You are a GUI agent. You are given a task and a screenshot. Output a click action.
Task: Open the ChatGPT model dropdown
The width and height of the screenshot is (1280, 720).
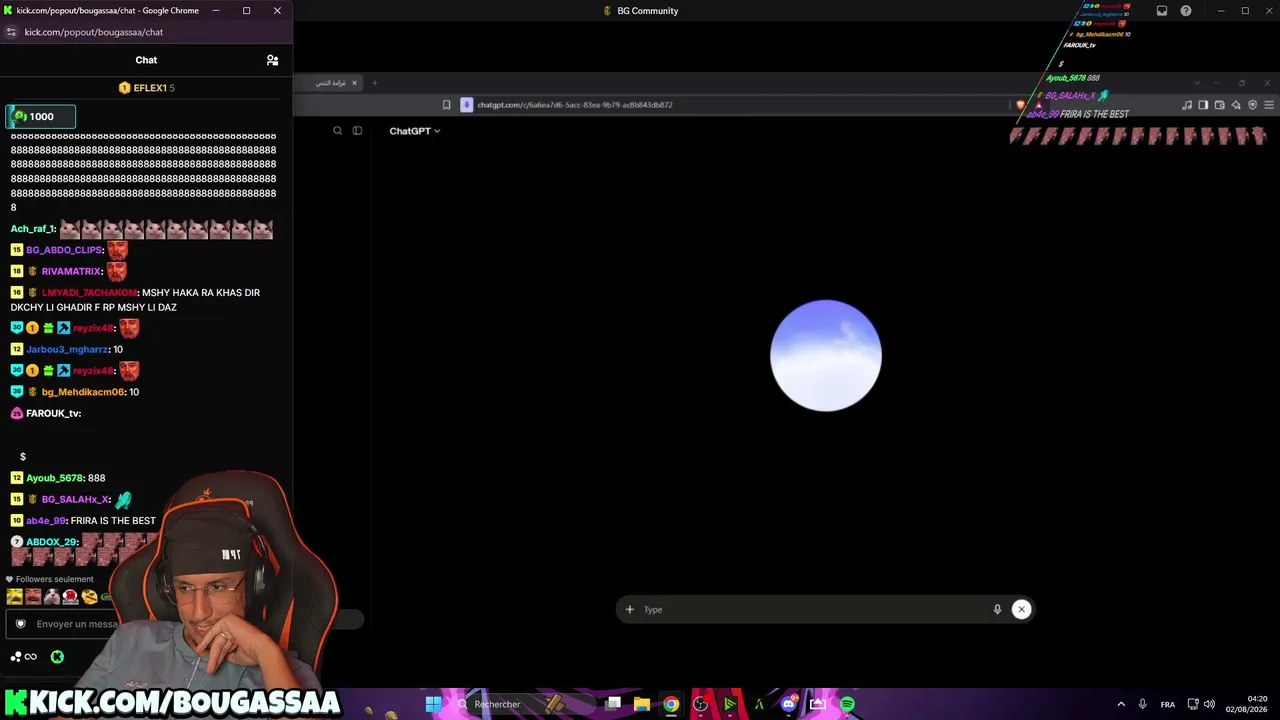coord(414,131)
